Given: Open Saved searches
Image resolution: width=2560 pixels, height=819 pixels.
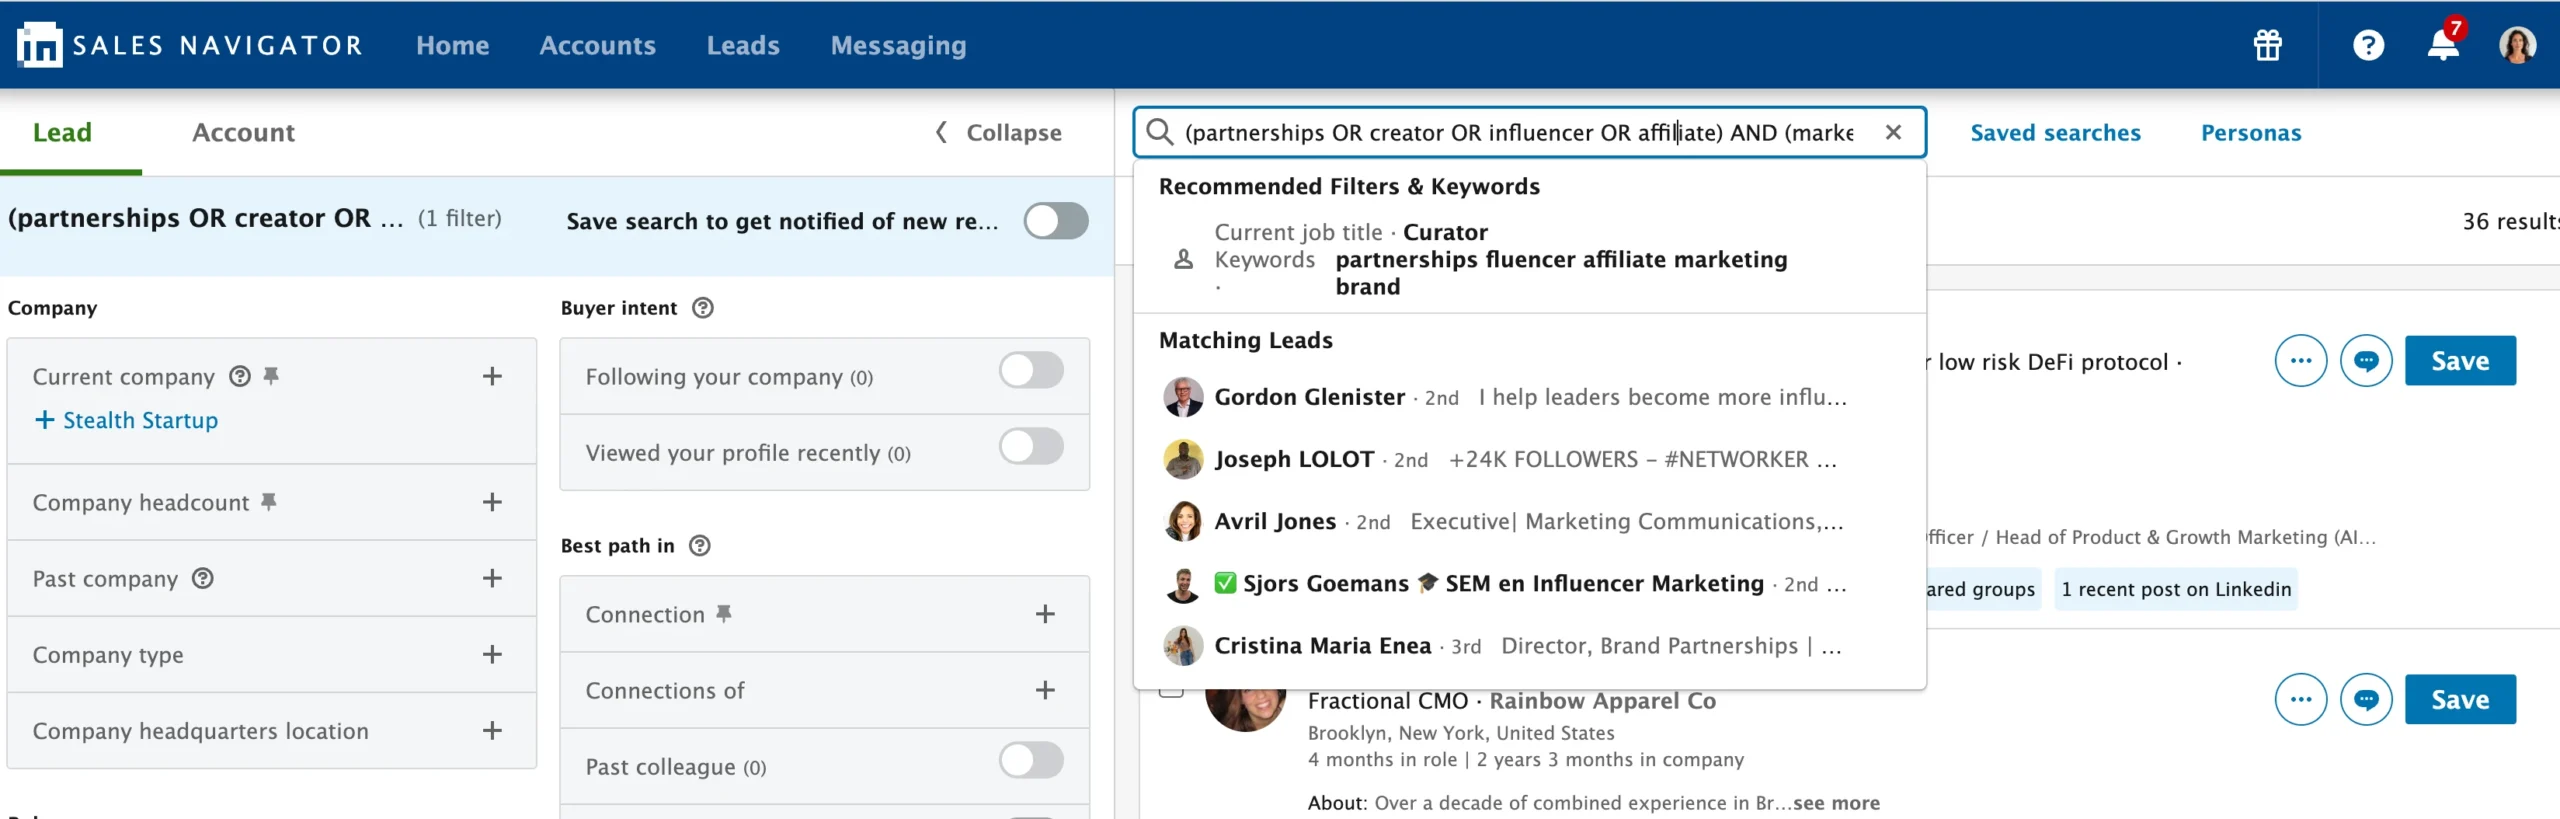Looking at the screenshot, I should [x=2056, y=132].
